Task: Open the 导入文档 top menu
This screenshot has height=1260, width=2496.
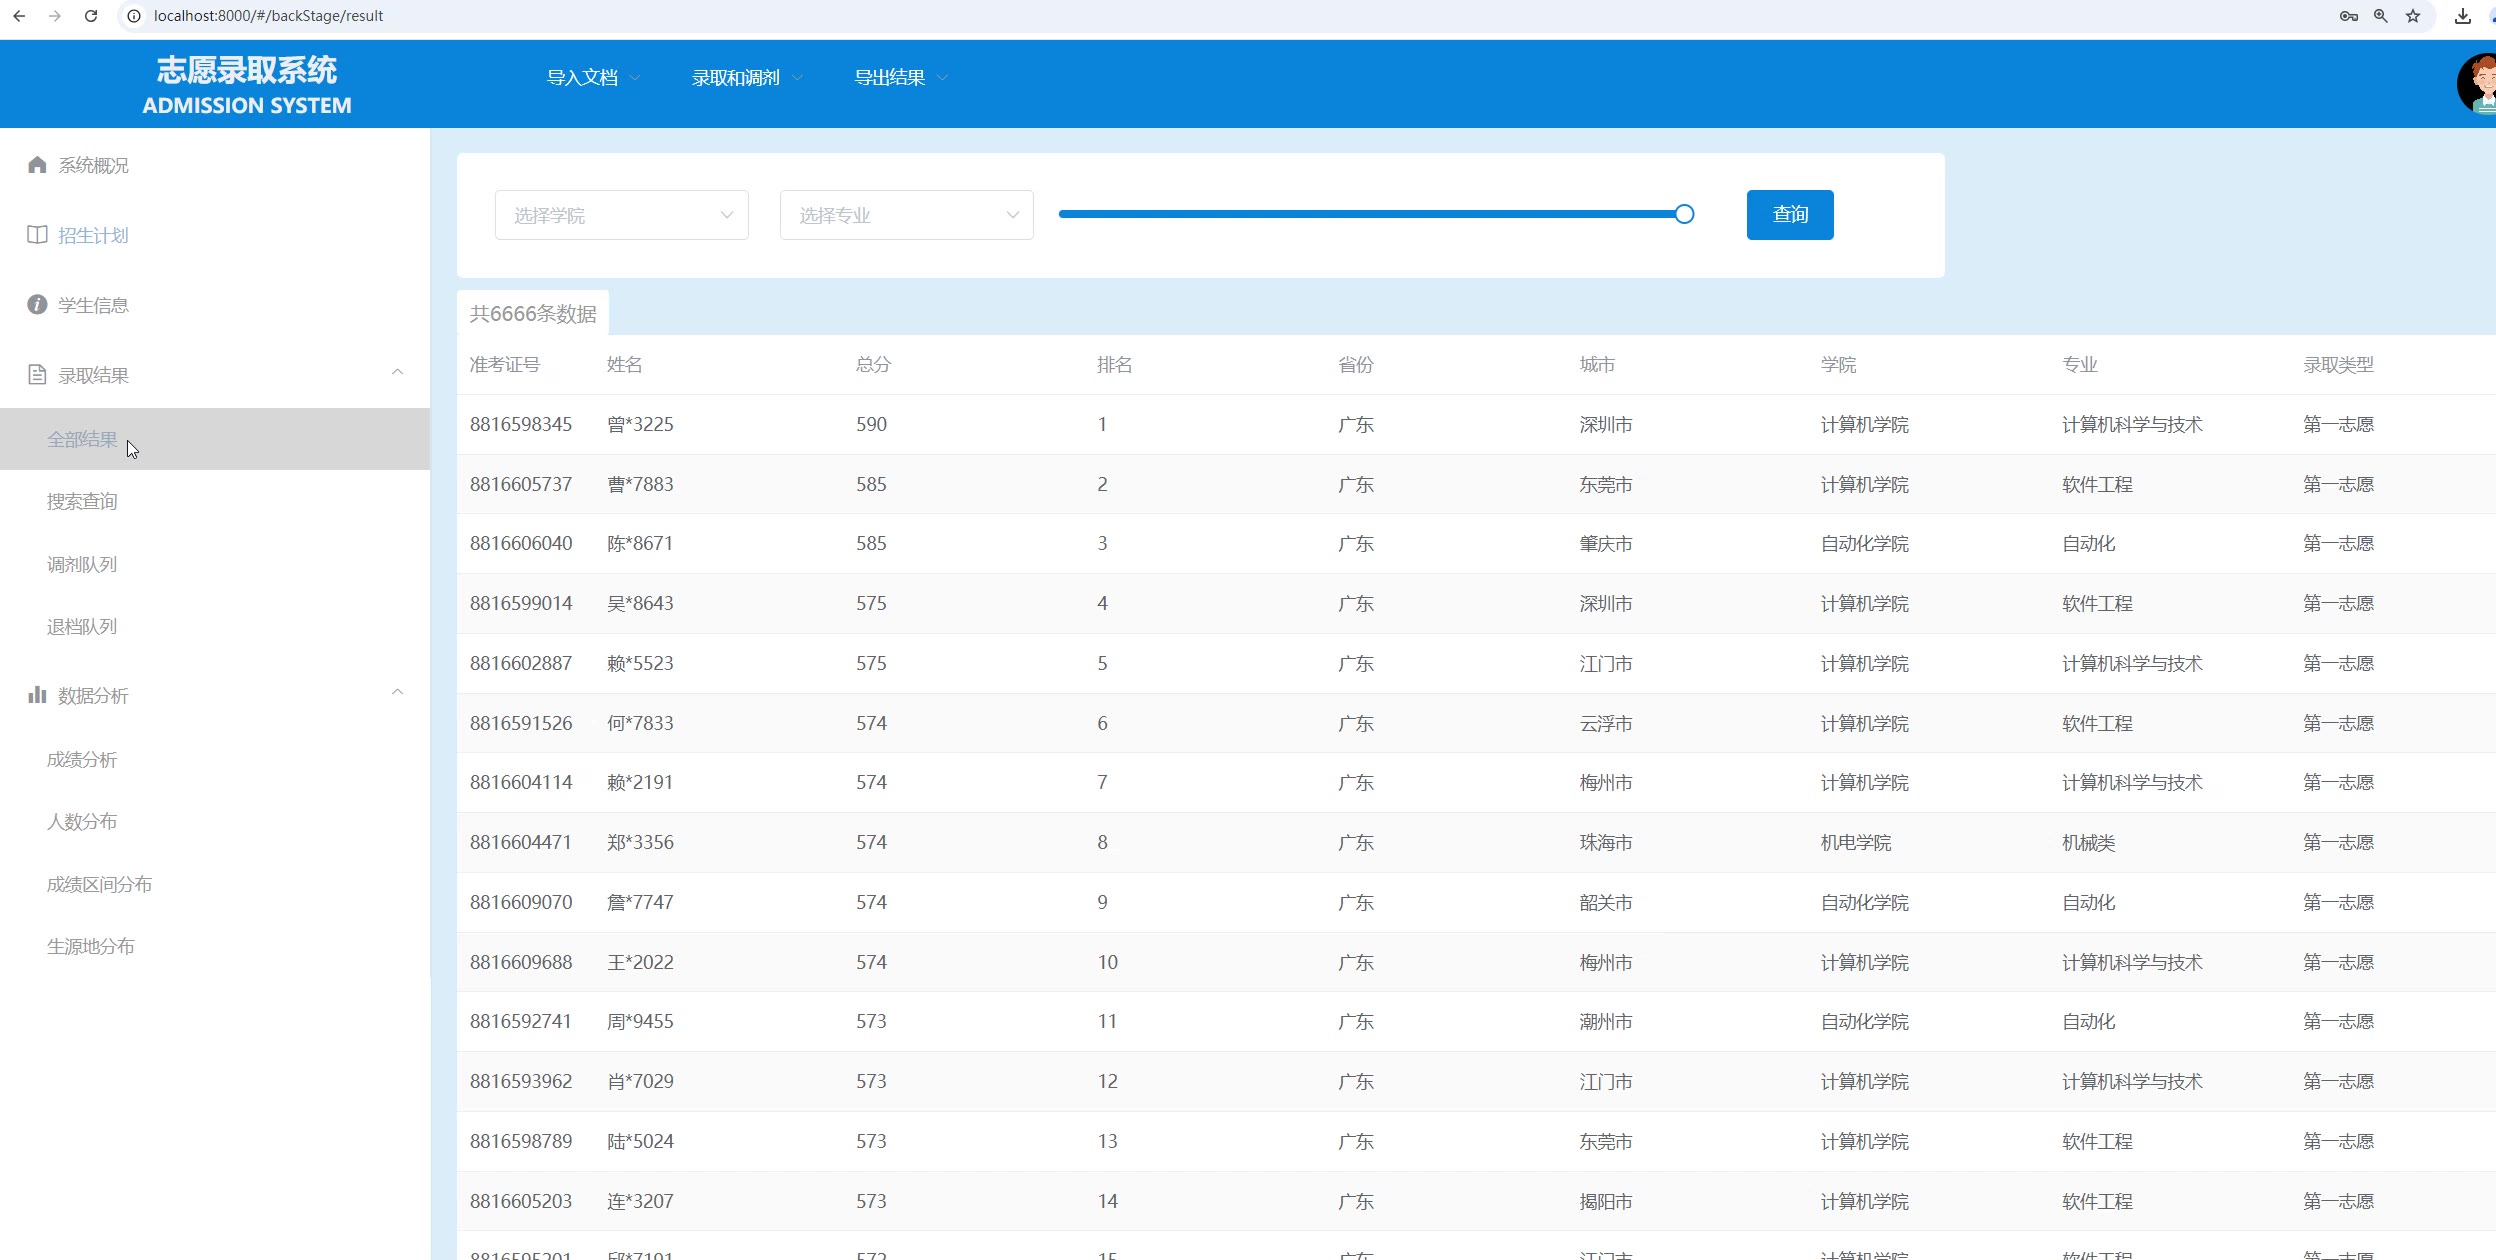Action: 592,78
